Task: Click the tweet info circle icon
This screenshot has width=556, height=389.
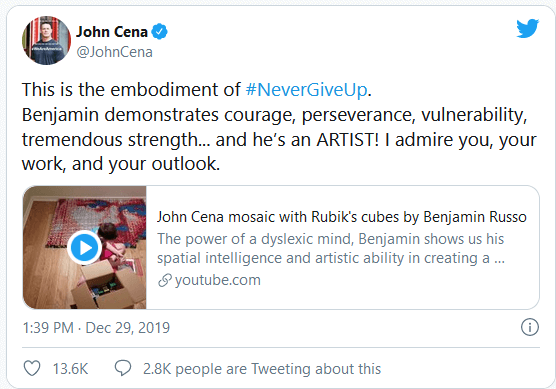Action: tap(530, 327)
